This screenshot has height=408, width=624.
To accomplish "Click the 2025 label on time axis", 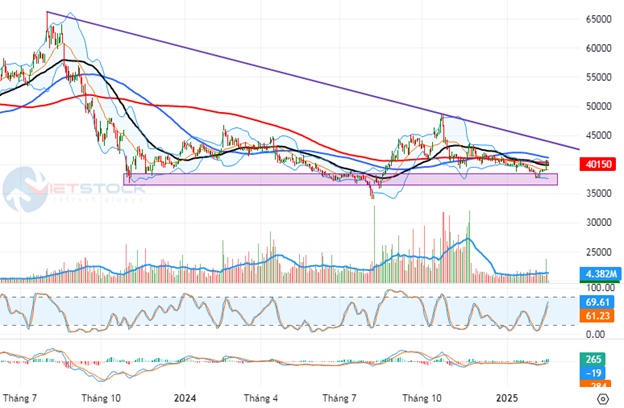I will point(508,396).
